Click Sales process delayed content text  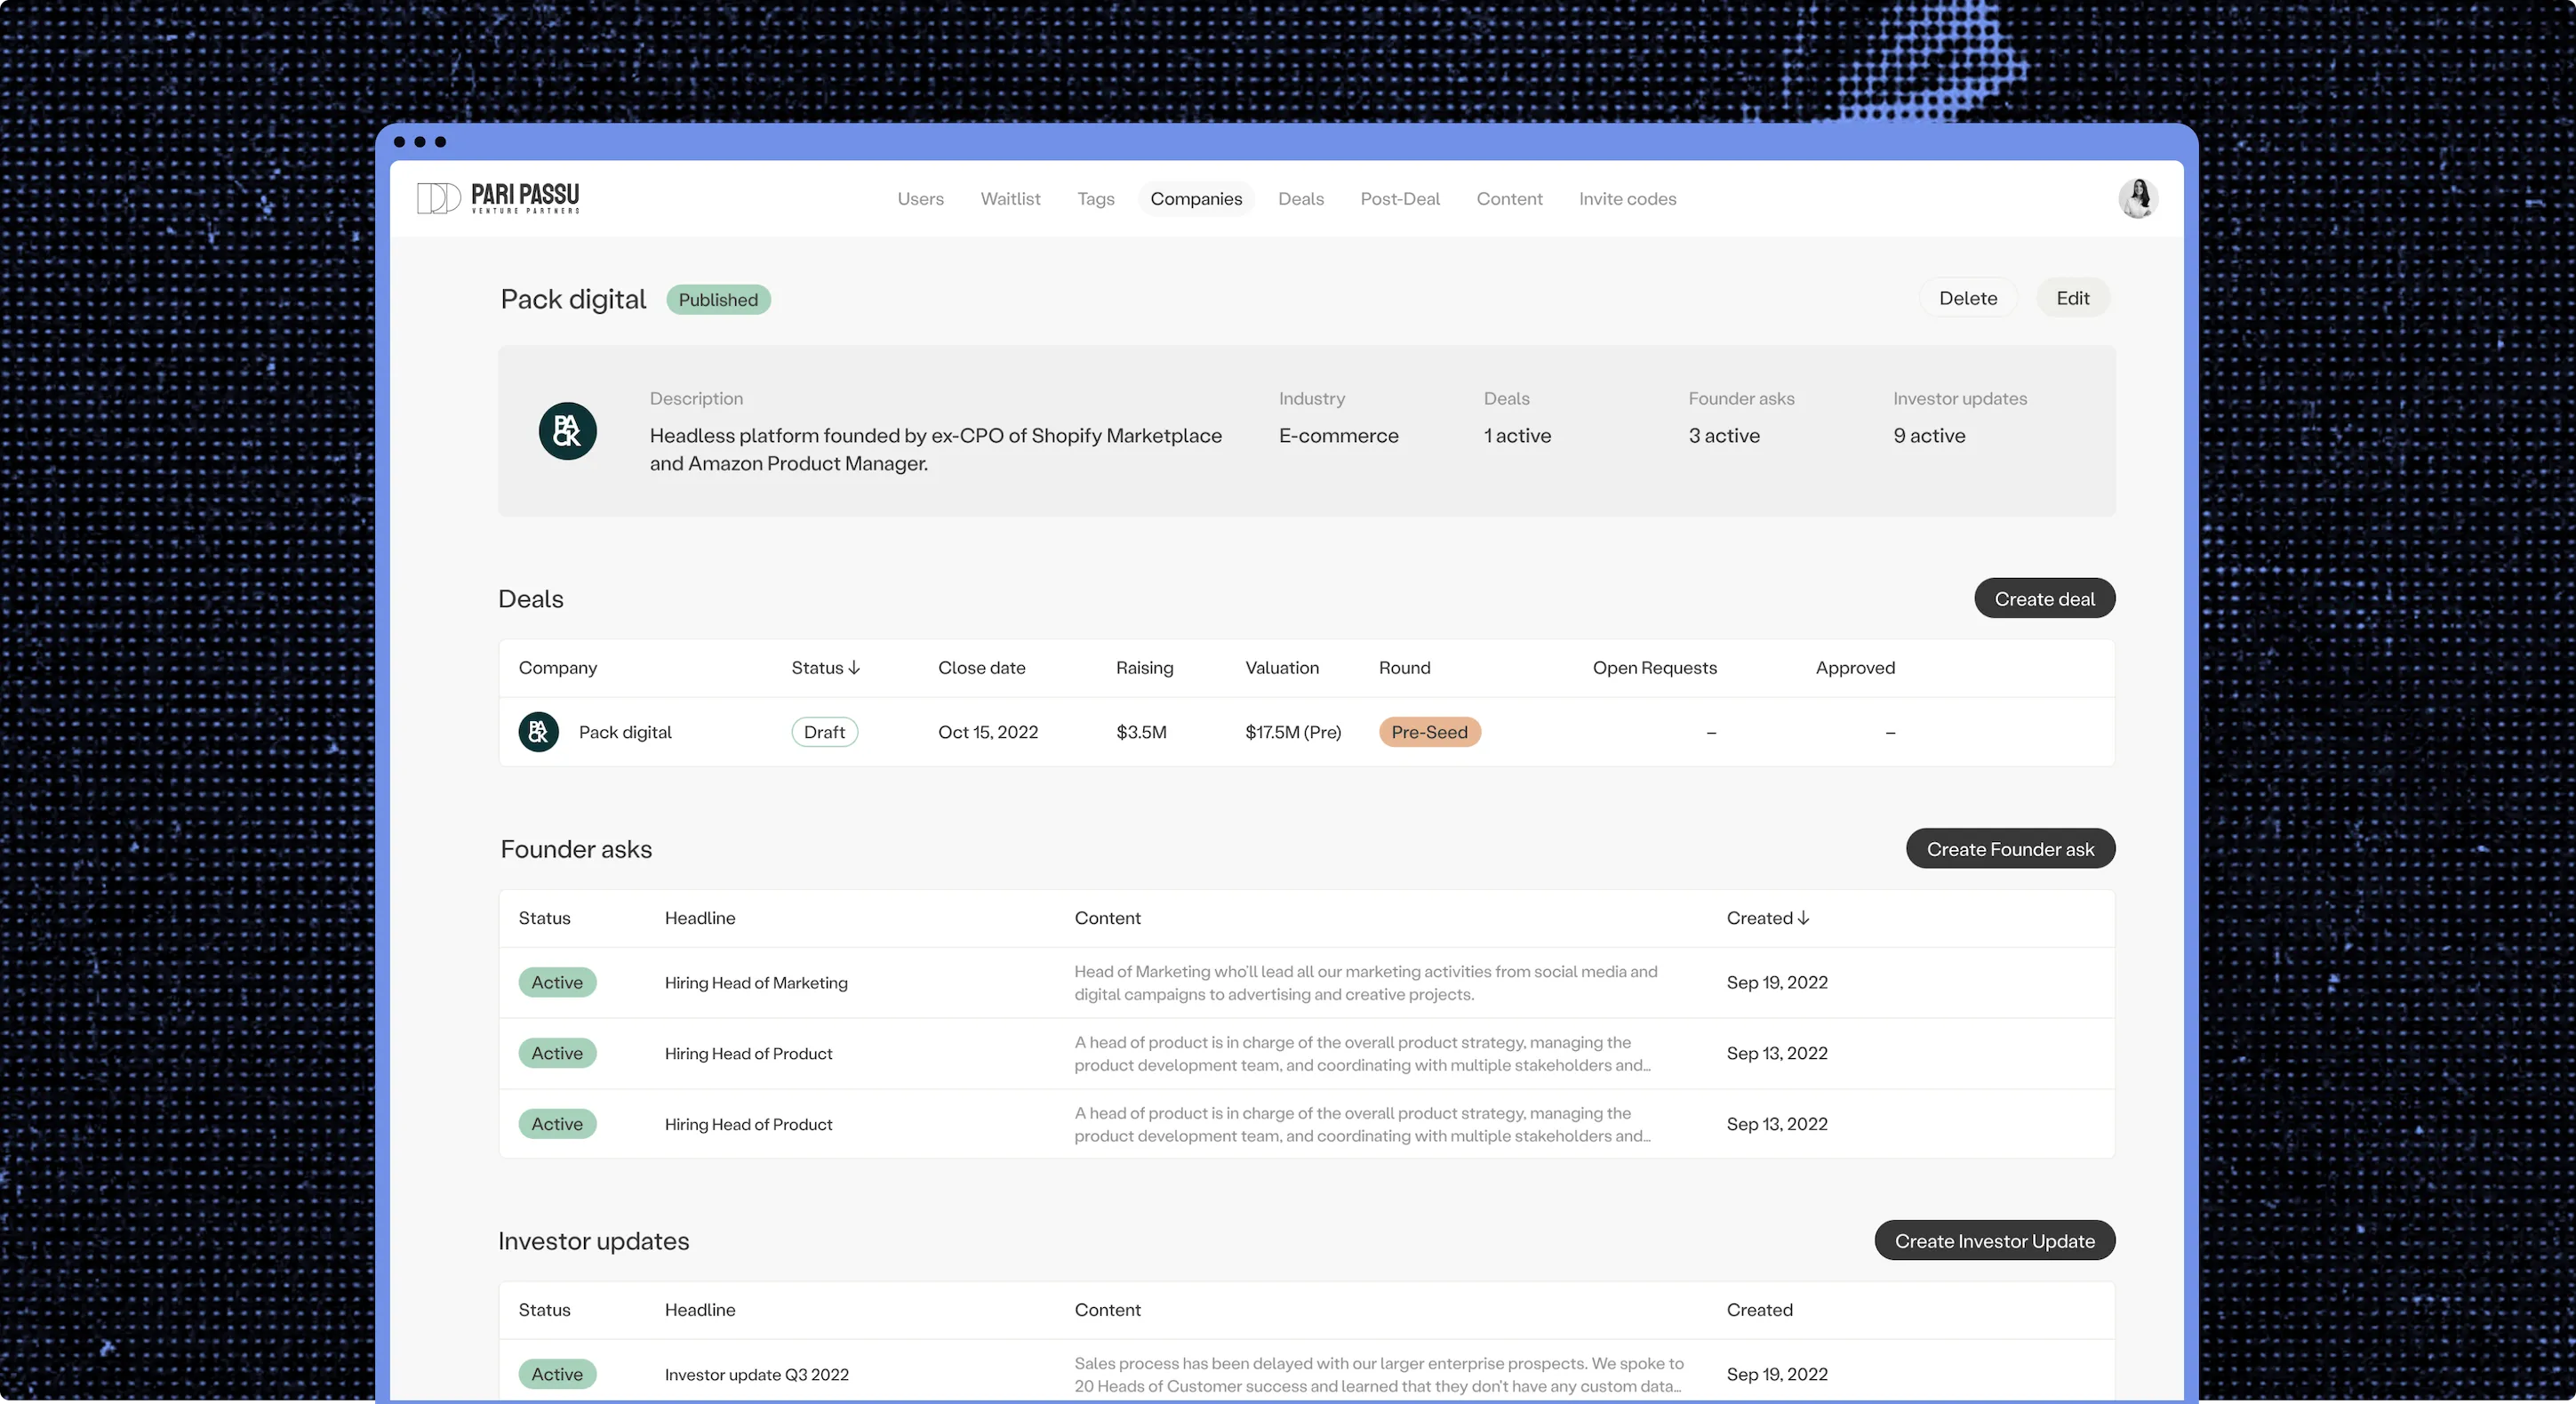[x=1379, y=1375]
